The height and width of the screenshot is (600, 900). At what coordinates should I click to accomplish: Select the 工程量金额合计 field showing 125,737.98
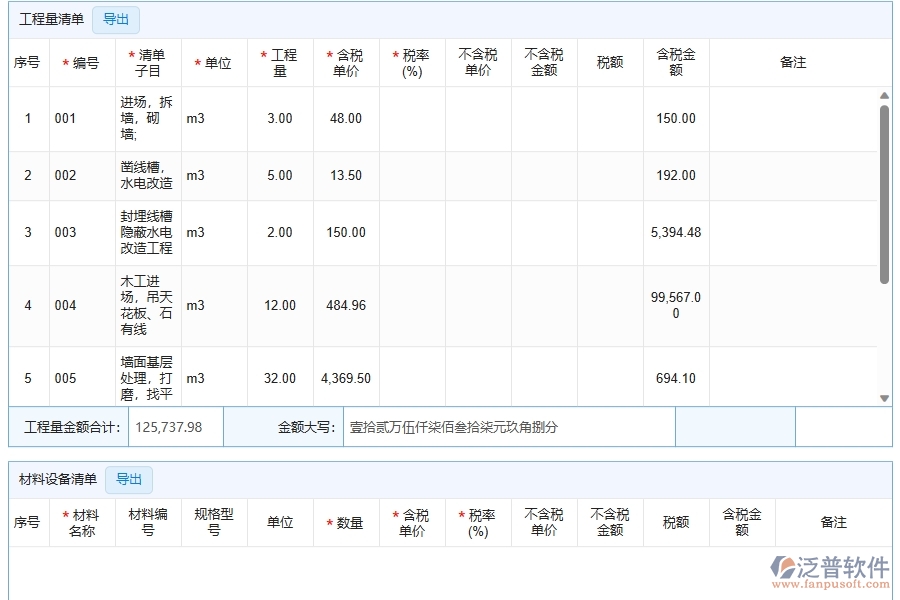[174, 427]
